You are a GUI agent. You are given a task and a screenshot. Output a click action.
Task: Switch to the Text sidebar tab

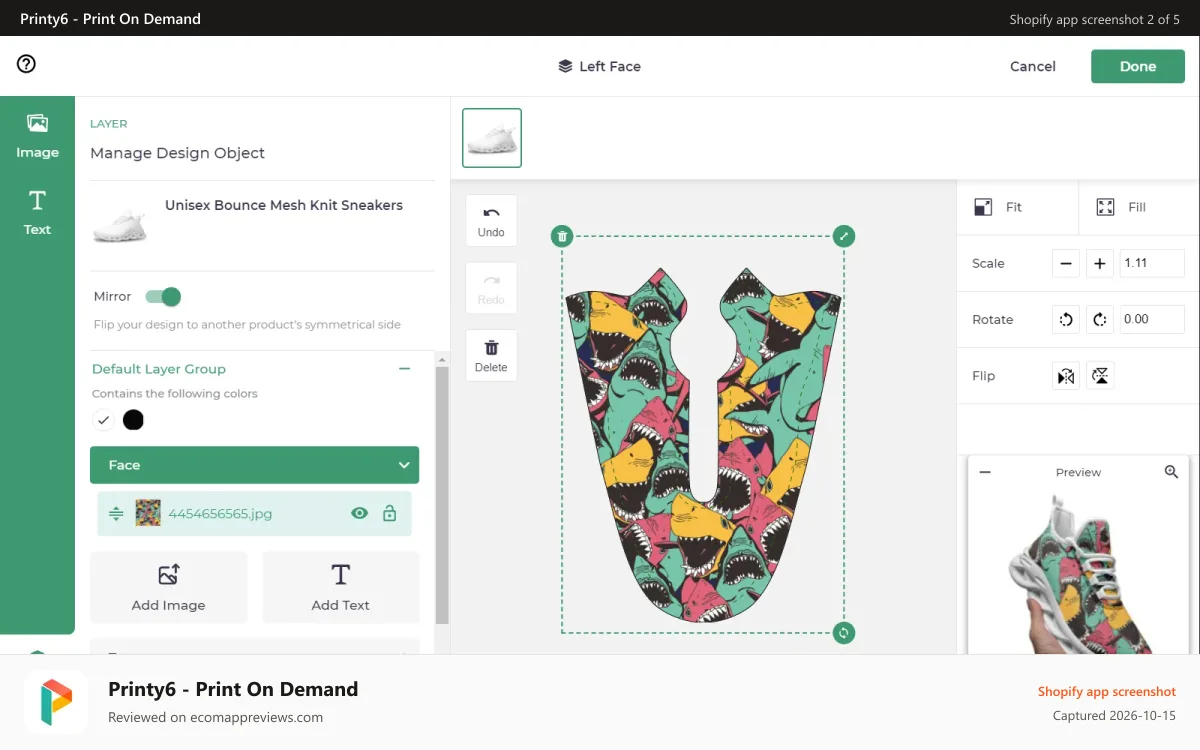click(x=37, y=212)
